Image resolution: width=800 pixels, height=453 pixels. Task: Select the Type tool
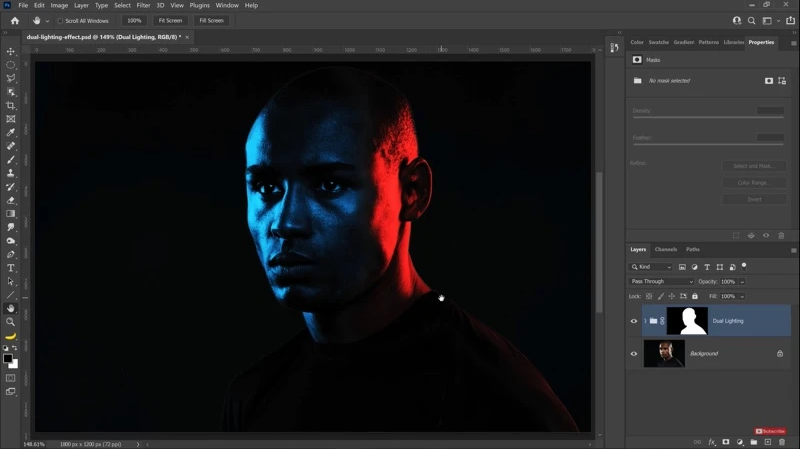[x=11, y=268]
